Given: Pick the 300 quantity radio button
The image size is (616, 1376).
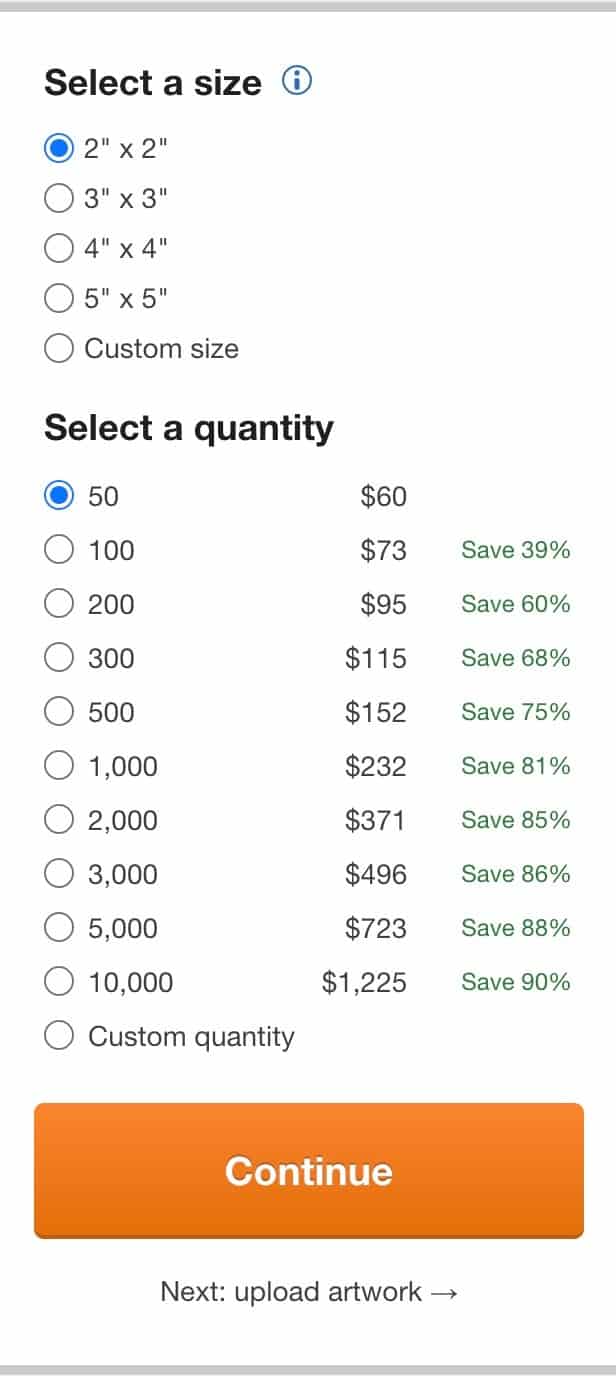Looking at the screenshot, I should click(60, 658).
